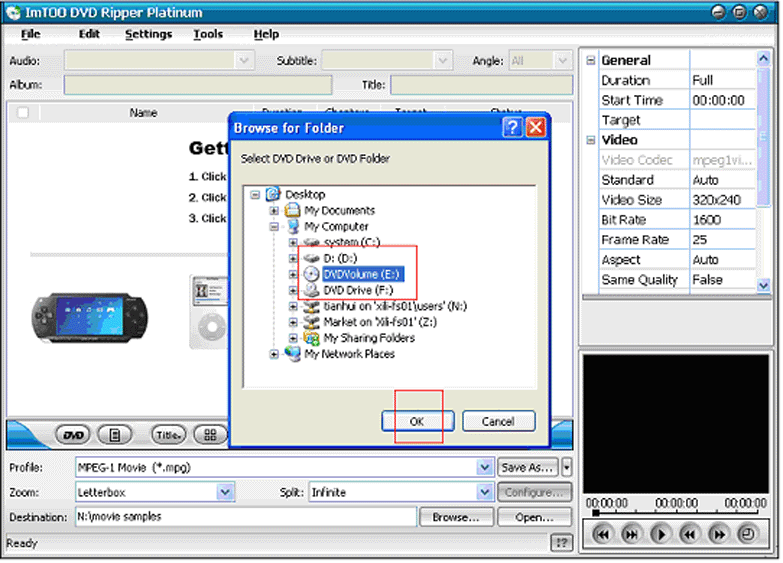Open the Settings menu
The width and height of the screenshot is (783, 563).
pos(149,34)
